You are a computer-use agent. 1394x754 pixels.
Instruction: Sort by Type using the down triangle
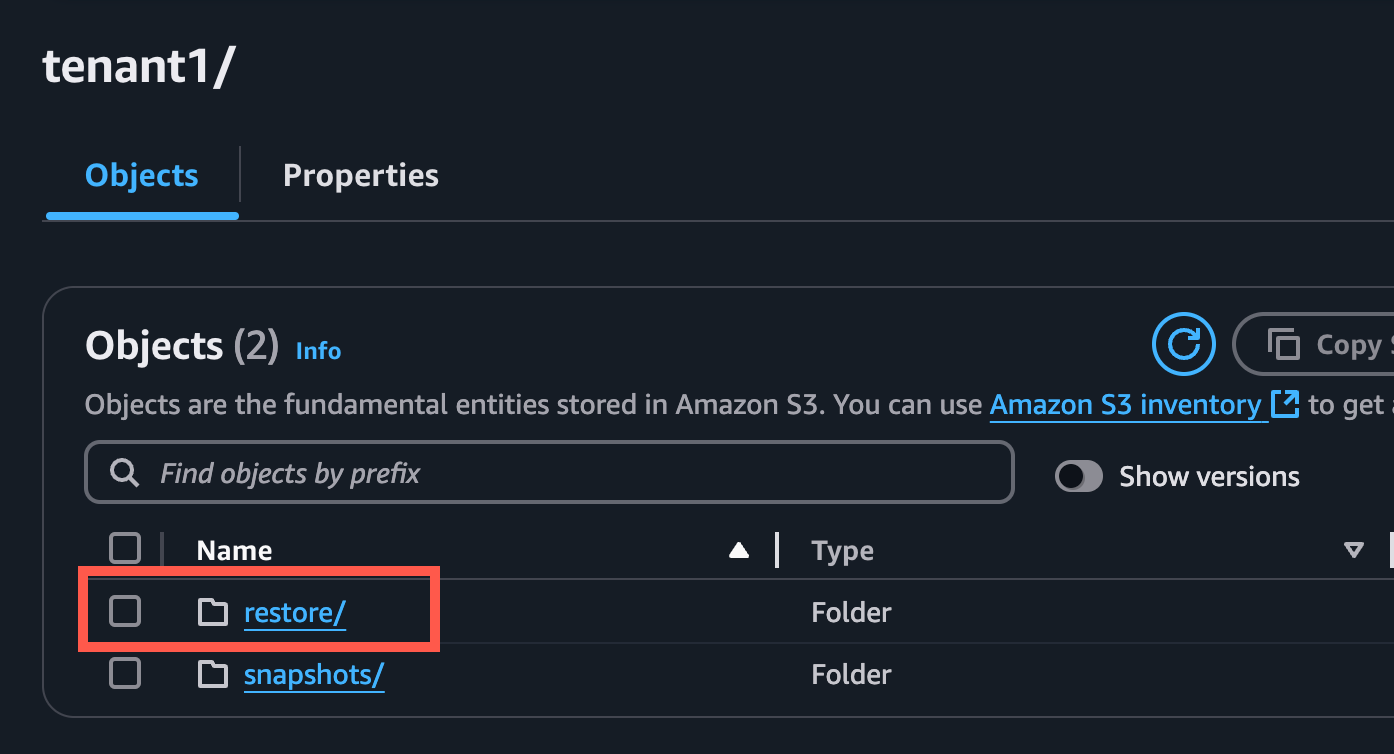[1354, 550]
